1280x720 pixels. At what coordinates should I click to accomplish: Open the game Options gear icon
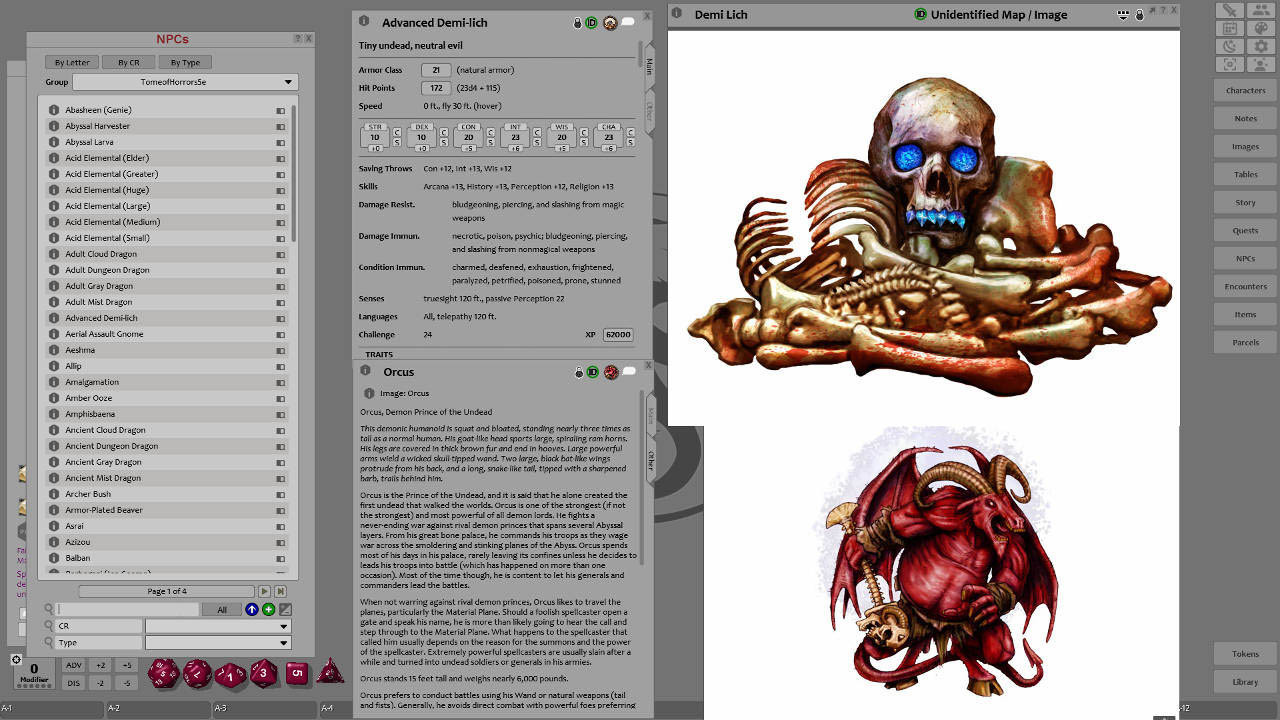[1263, 45]
